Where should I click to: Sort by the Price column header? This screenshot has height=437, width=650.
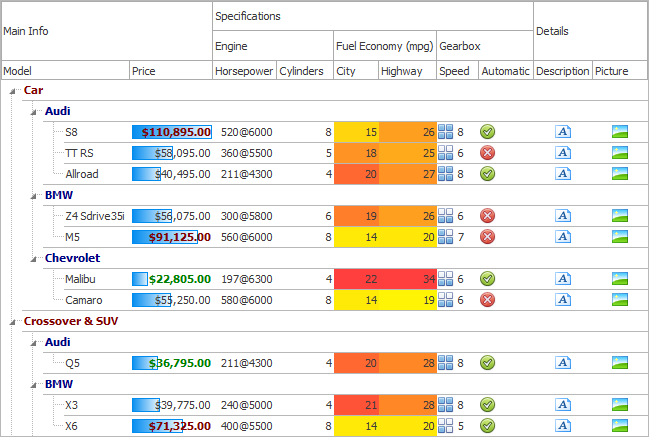(x=170, y=71)
